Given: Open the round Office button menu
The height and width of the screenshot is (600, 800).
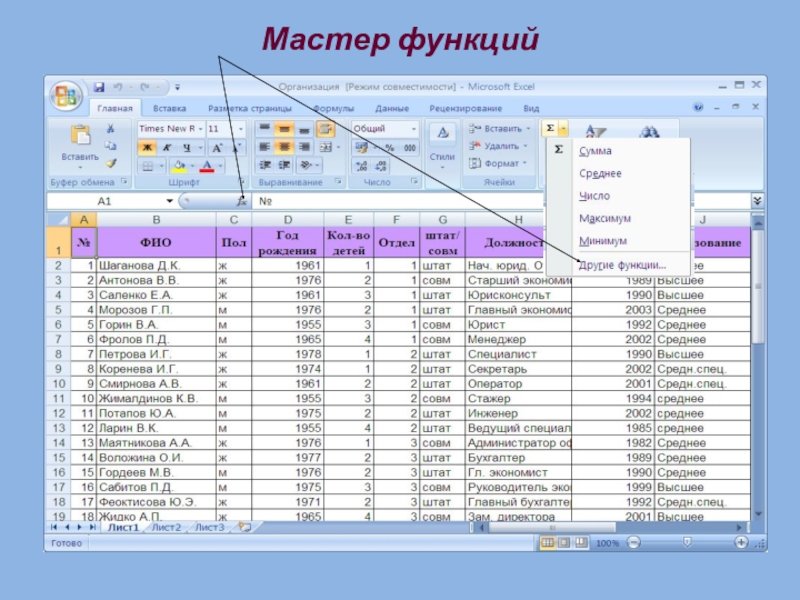Looking at the screenshot, I should point(66,95).
